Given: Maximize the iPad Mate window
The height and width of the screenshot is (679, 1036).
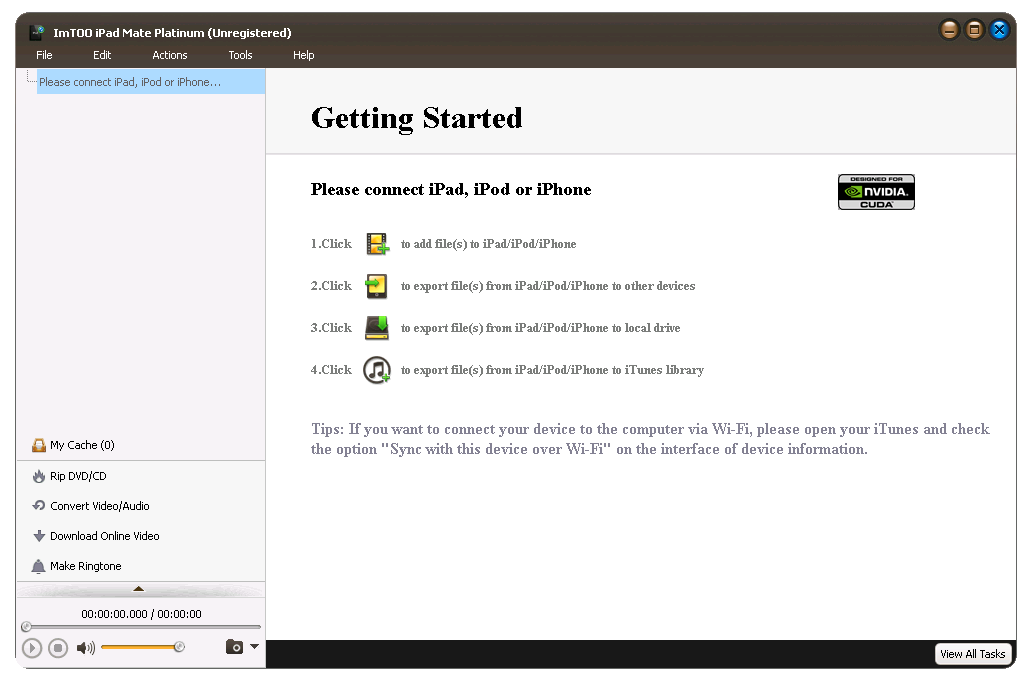Looking at the screenshot, I should click(974, 30).
